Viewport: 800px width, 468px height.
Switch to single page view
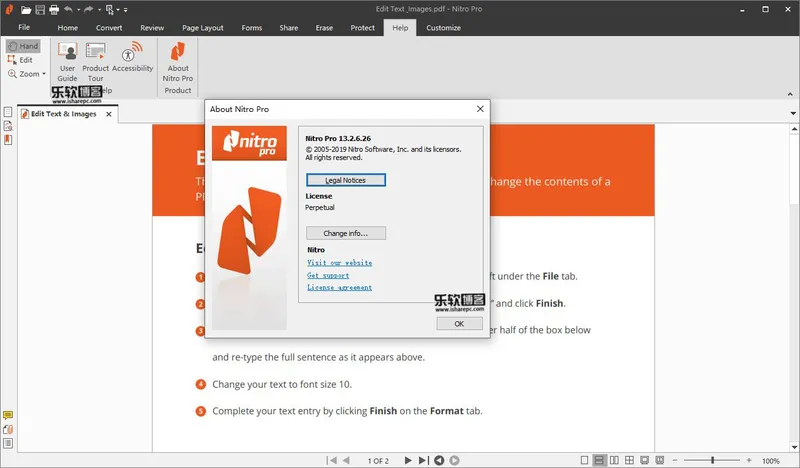pyautogui.click(x=585, y=460)
